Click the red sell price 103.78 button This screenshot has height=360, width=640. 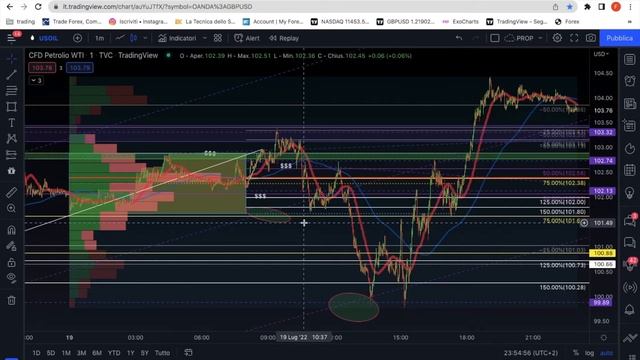[x=42, y=68]
